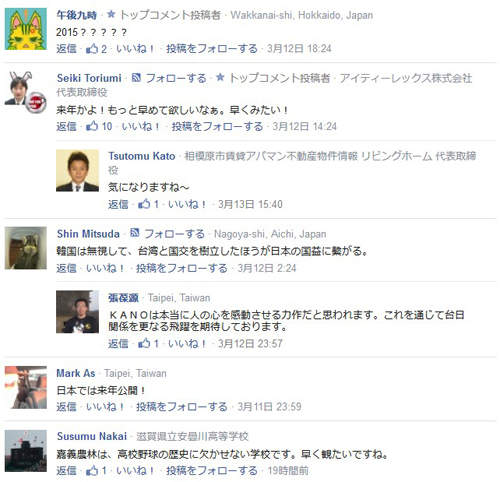The width and height of the screenshot is (500, 482).
Task: Like Mark As's comment with いいね！
Action: point(105,406)
